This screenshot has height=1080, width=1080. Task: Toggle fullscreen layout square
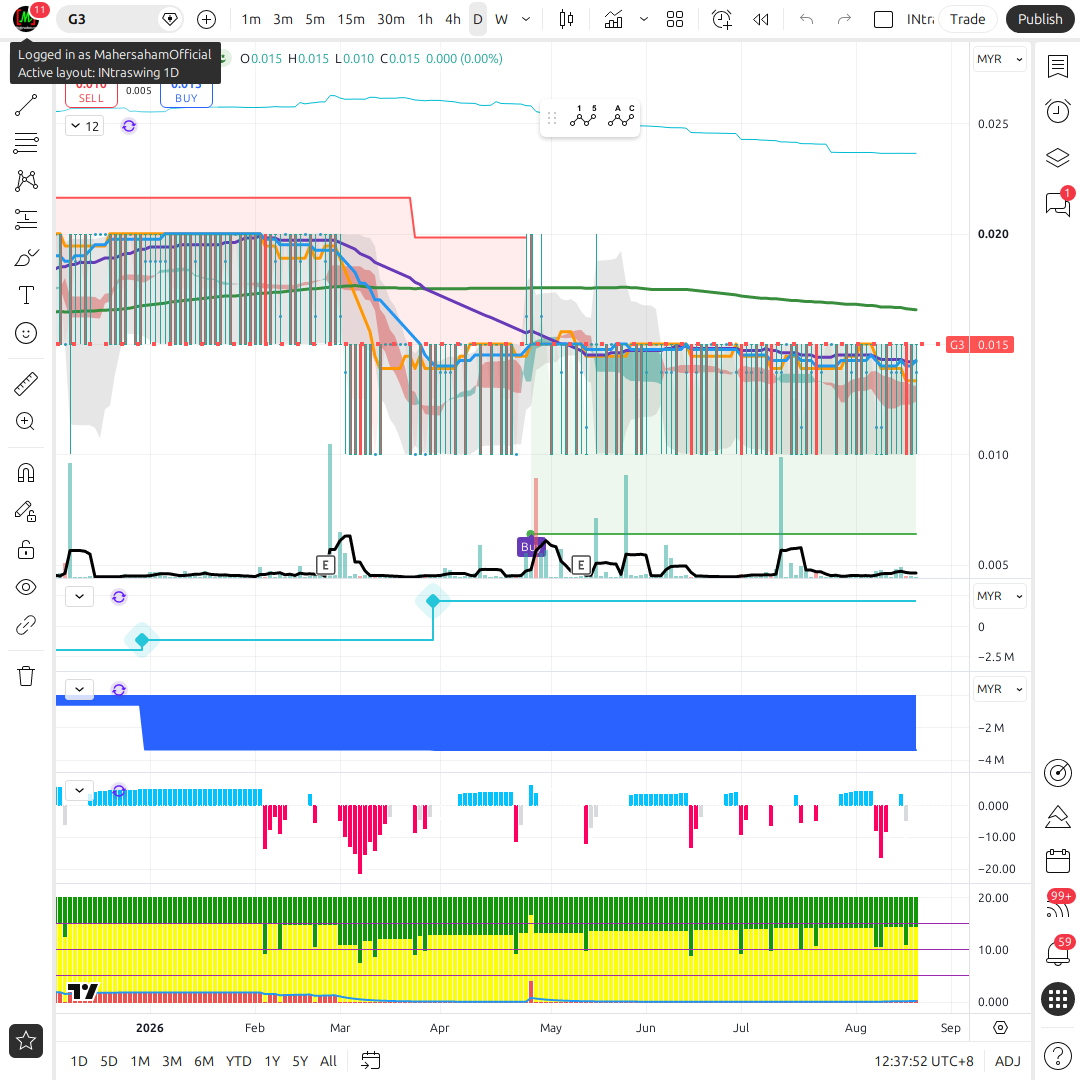883,19
